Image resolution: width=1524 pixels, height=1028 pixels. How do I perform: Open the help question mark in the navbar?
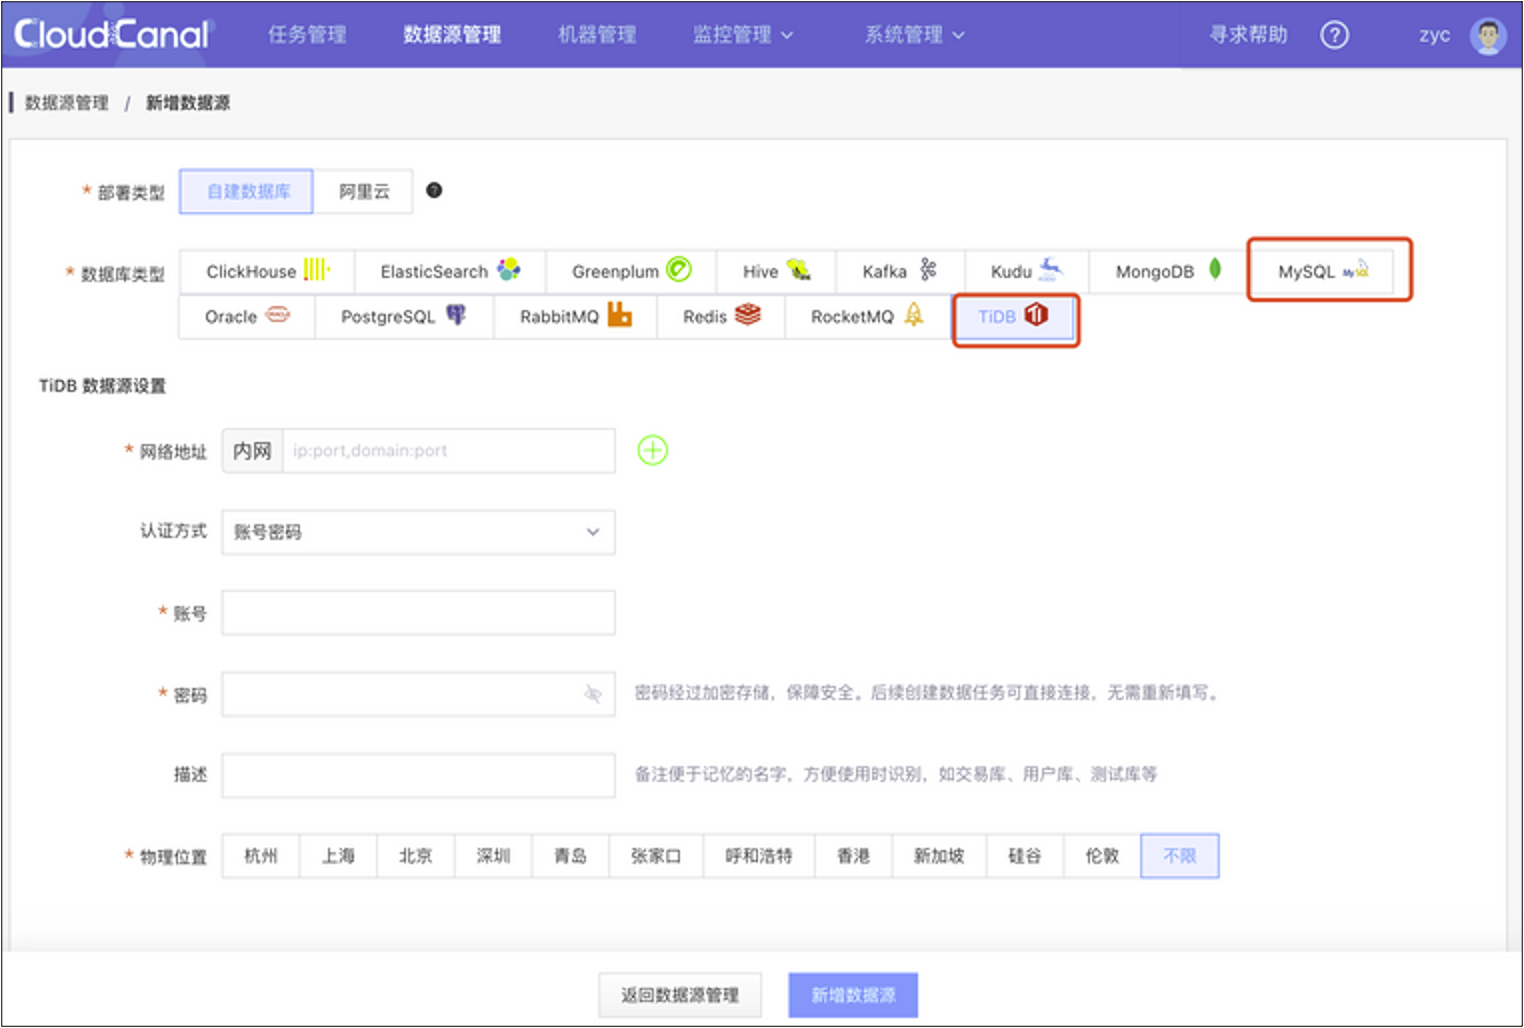tap(1335, 35)
